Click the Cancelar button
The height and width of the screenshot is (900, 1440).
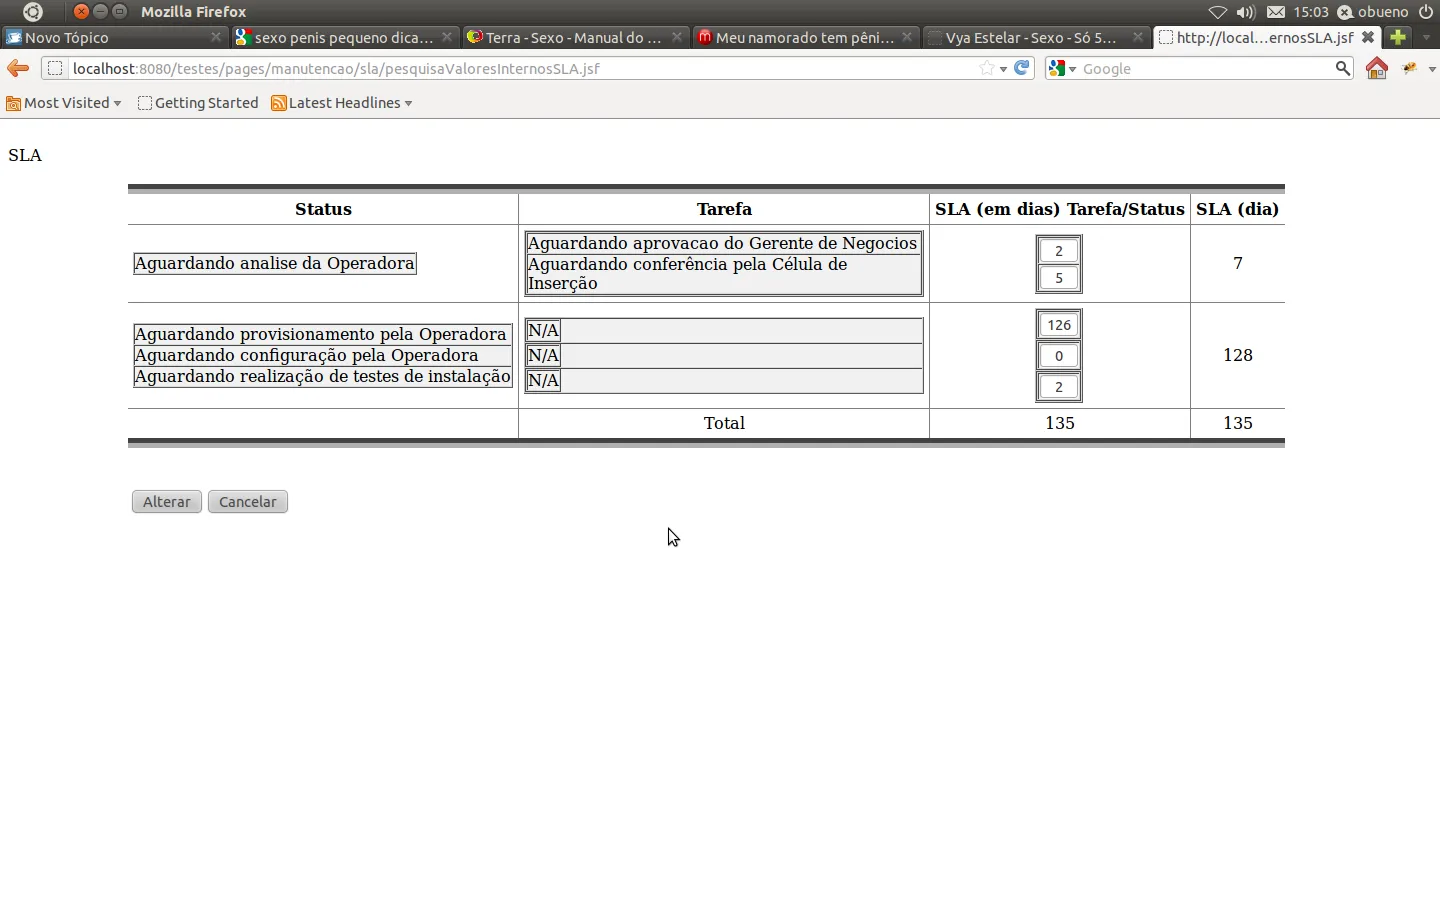pyautogui.click(x=248, y=502)
